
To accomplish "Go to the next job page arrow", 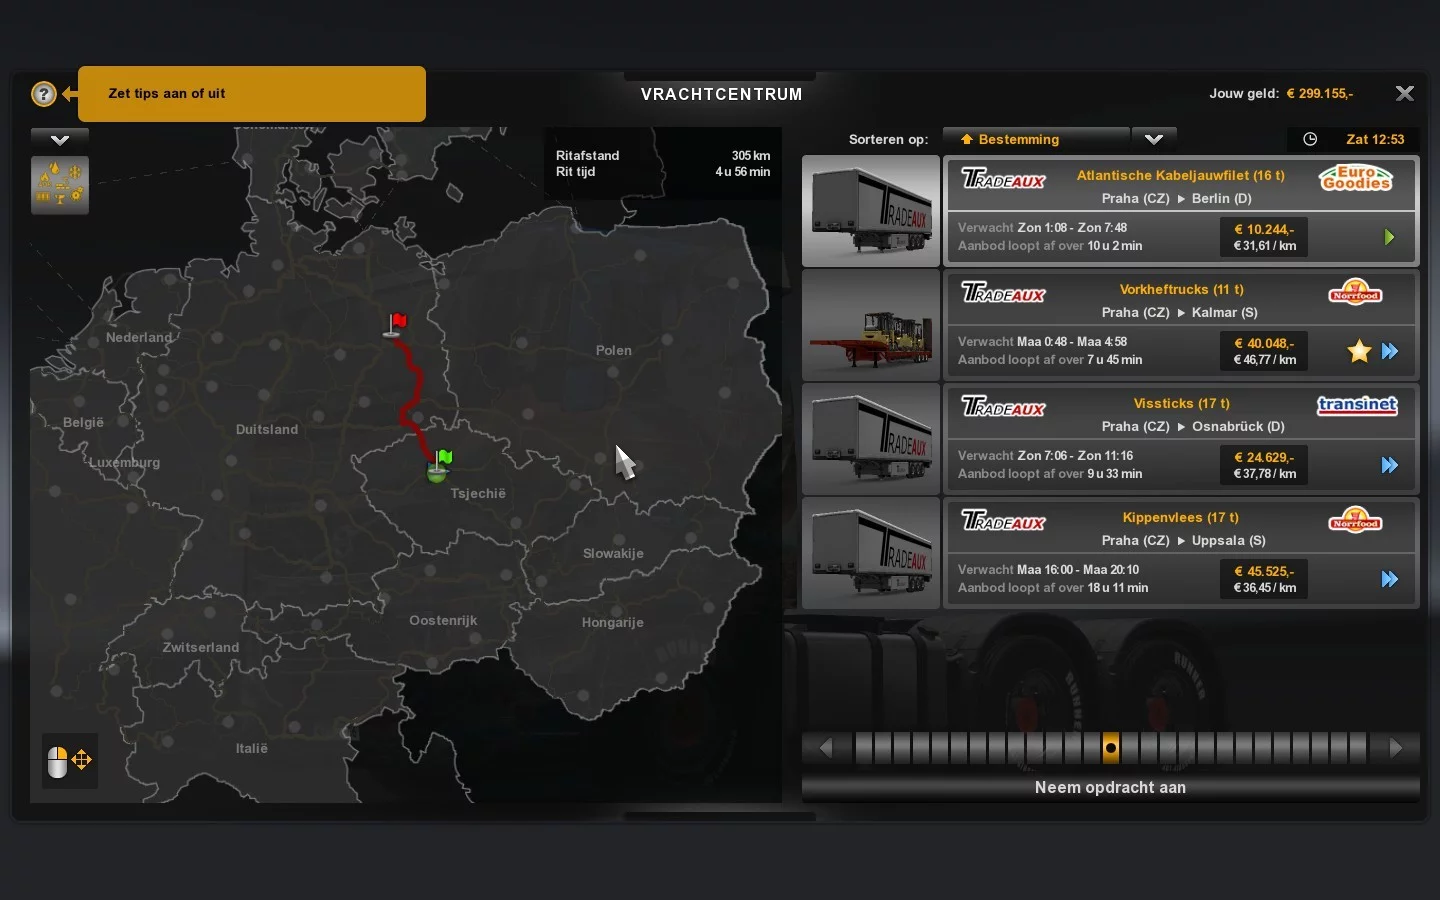I will (x=1396, y=748).
